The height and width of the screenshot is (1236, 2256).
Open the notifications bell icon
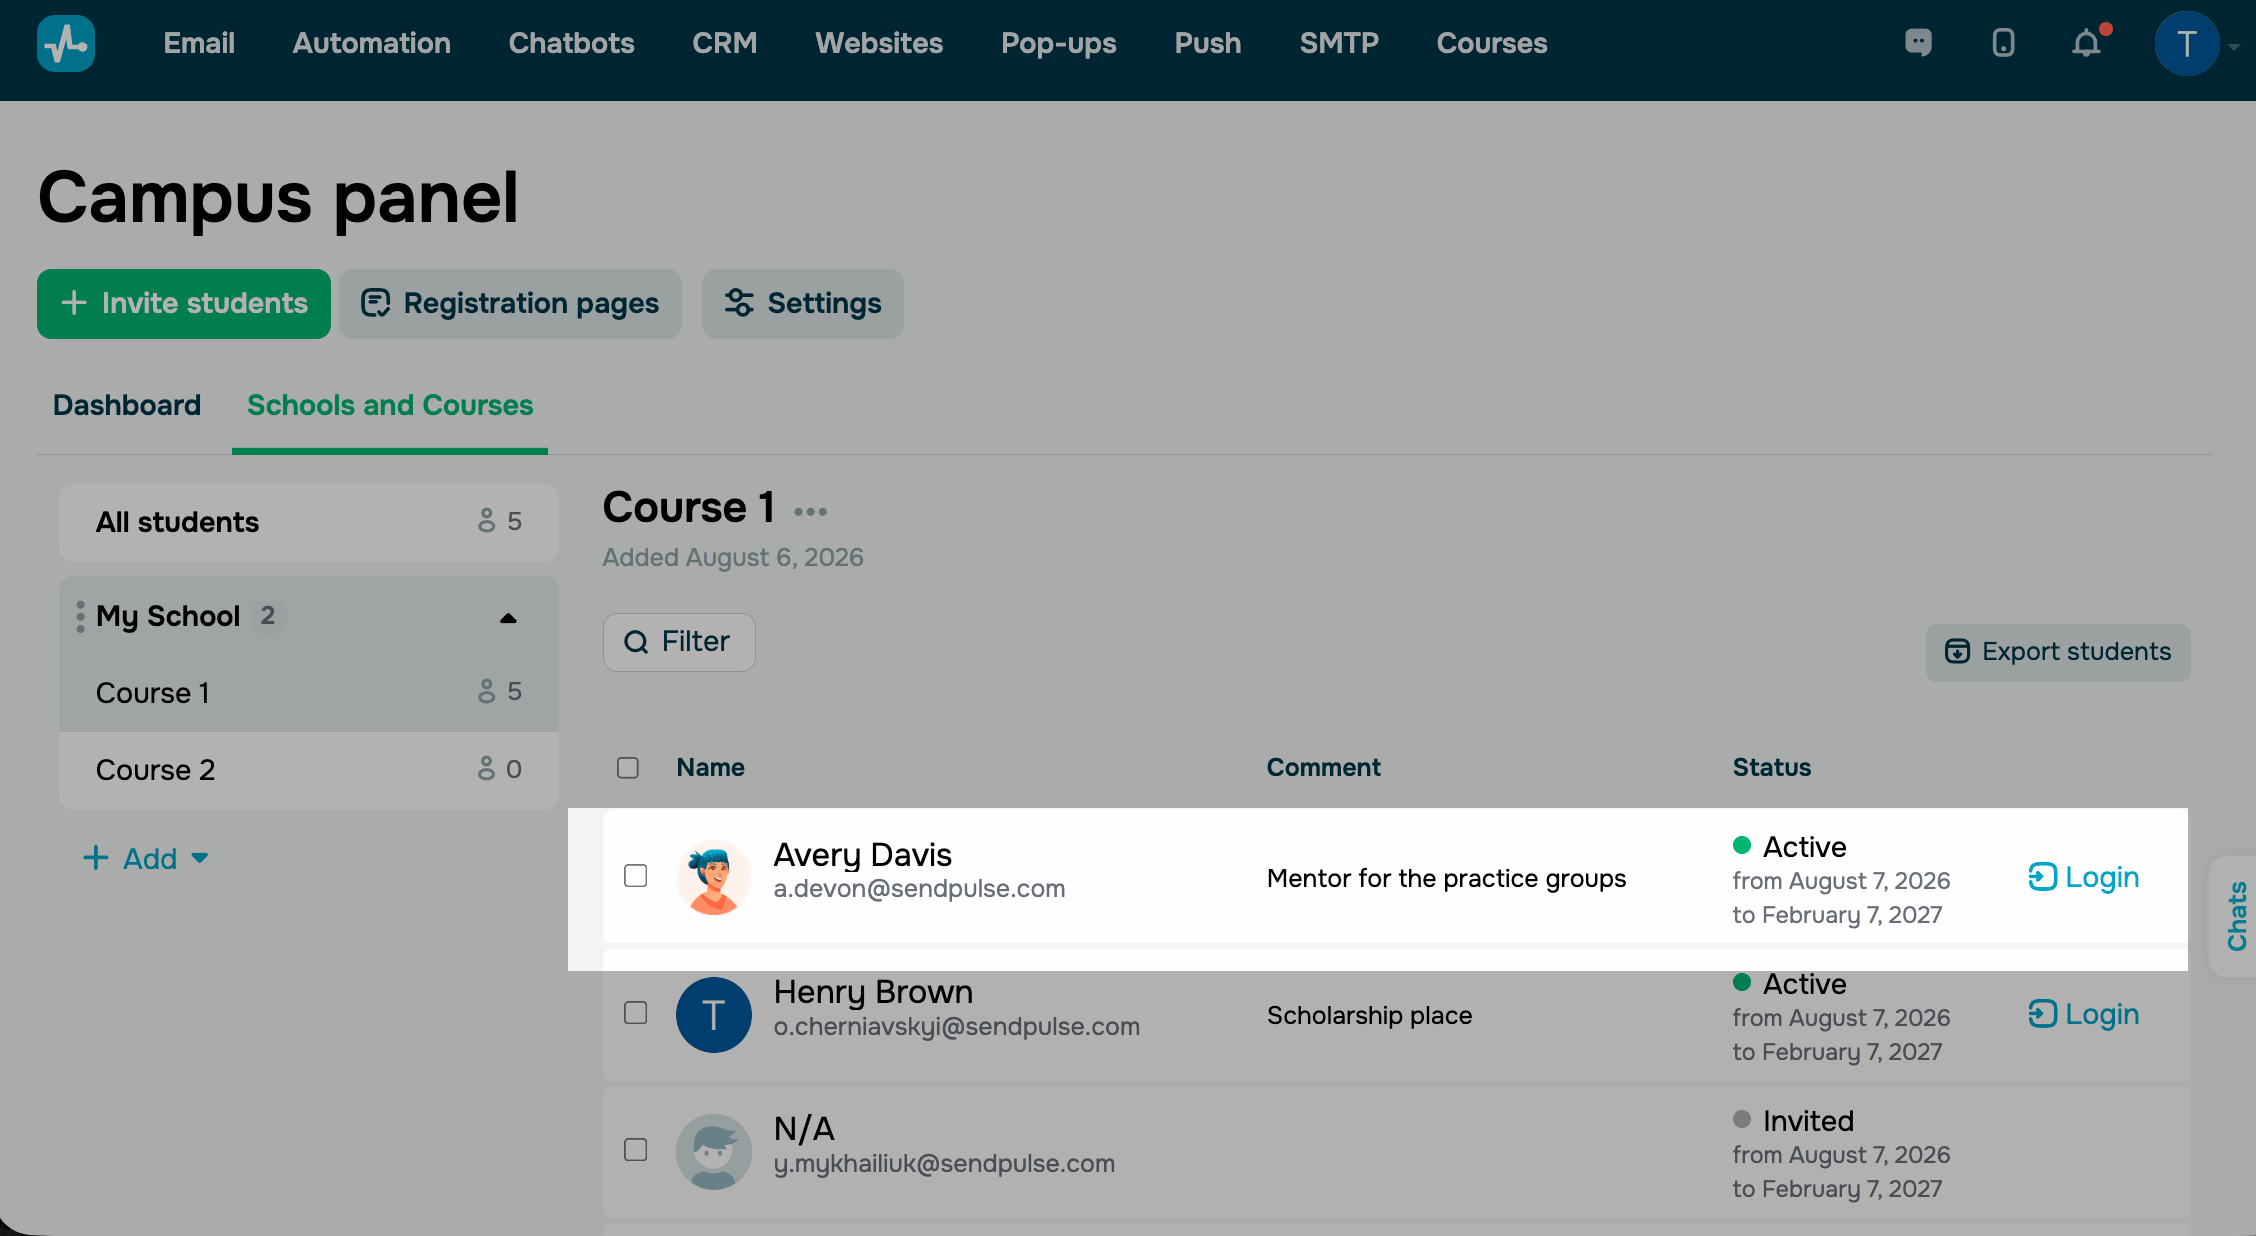(2087, 43)
